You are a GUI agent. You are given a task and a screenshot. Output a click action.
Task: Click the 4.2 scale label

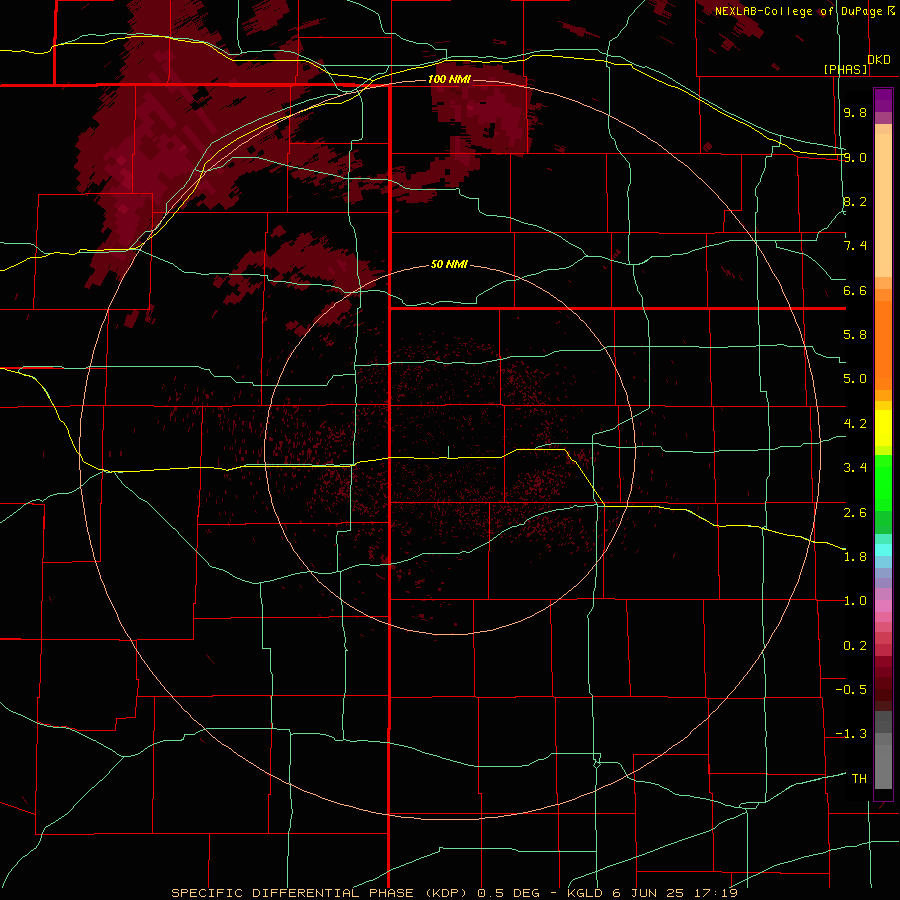855,424
